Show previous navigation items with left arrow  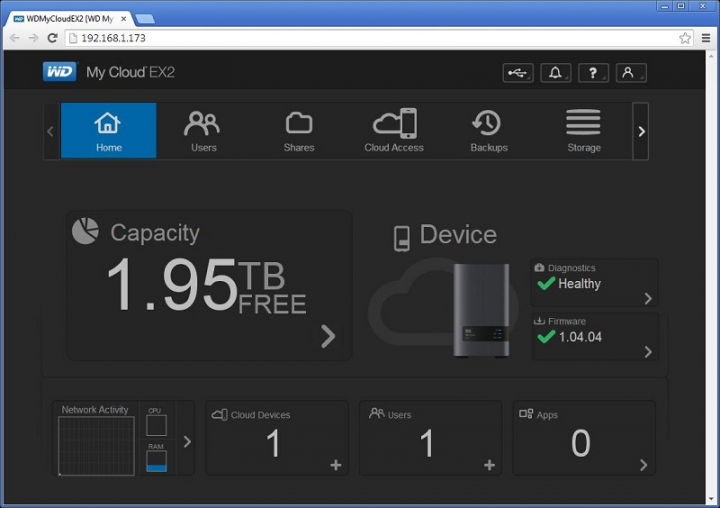tap(51, 131)
